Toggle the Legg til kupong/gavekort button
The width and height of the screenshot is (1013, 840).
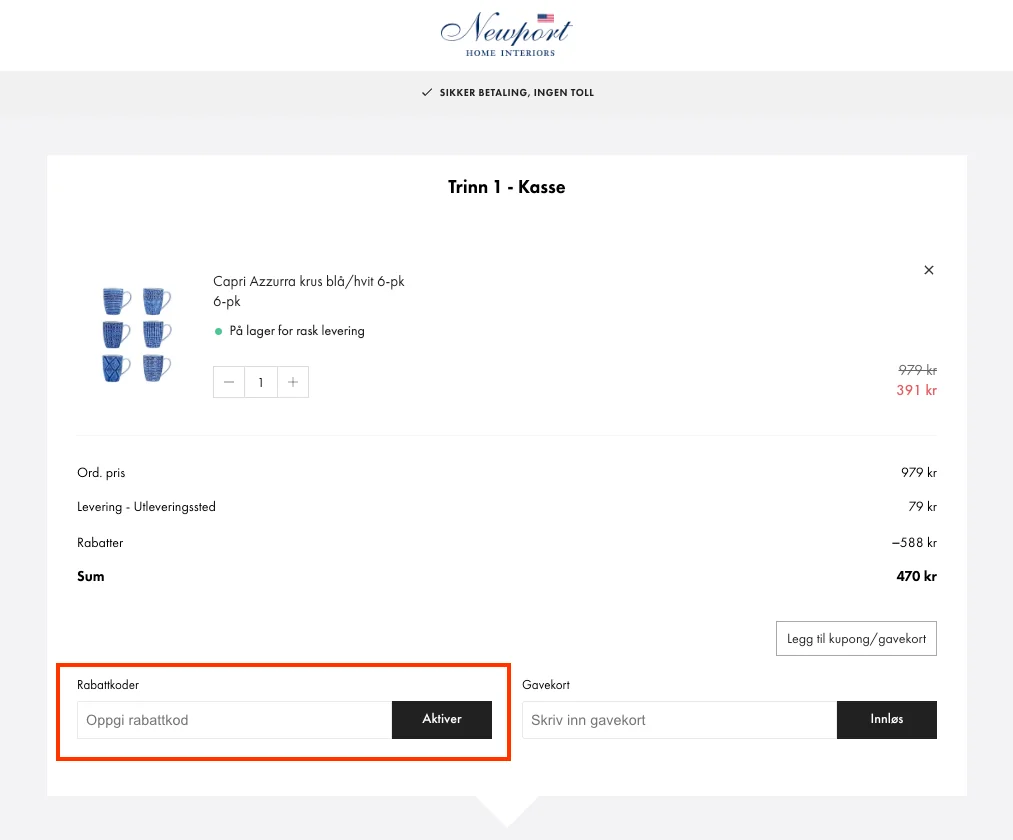856,639
